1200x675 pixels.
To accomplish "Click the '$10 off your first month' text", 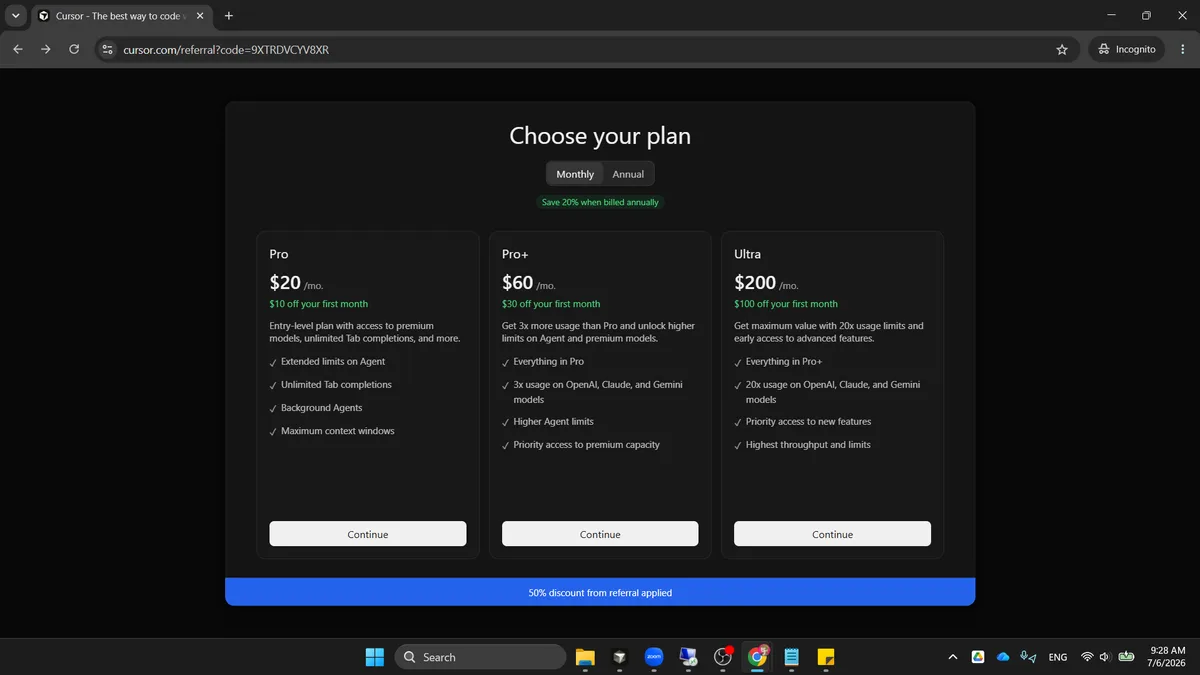I will [x=319, y=304].
